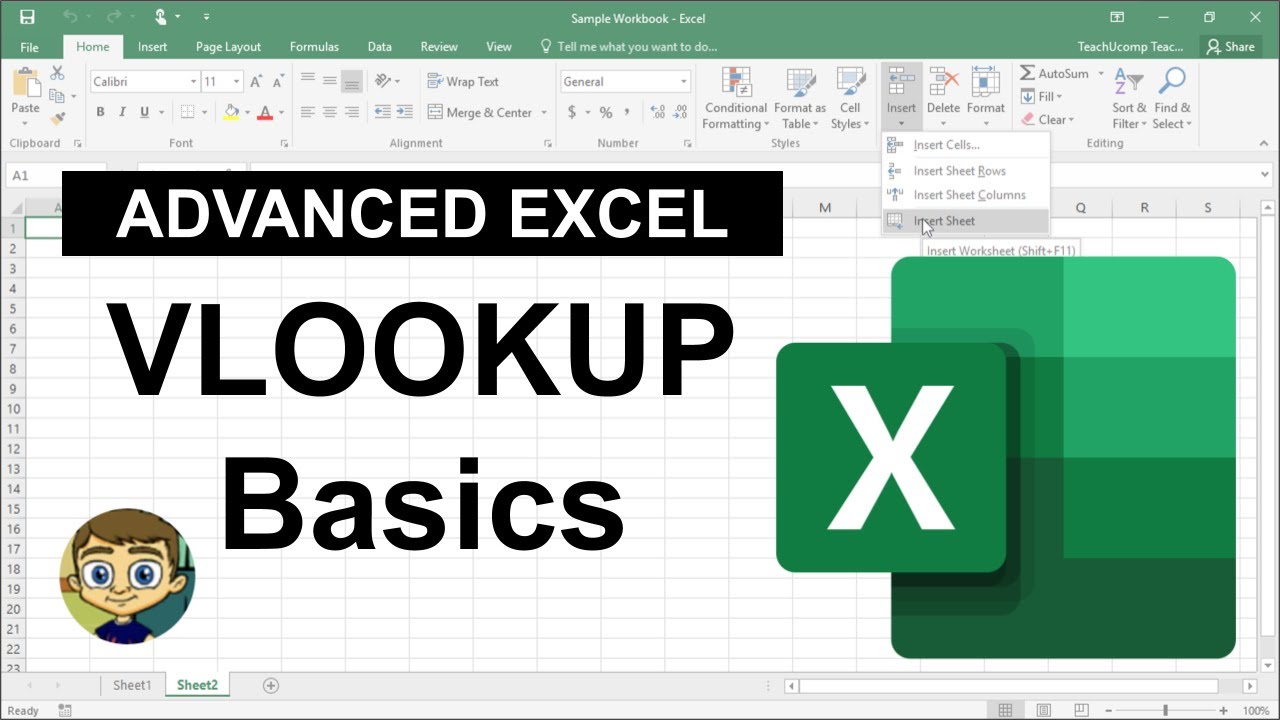1280x720 pixels.
Task: Toggle Touch/Mouse mode icon
Action: tap(161, 17)
